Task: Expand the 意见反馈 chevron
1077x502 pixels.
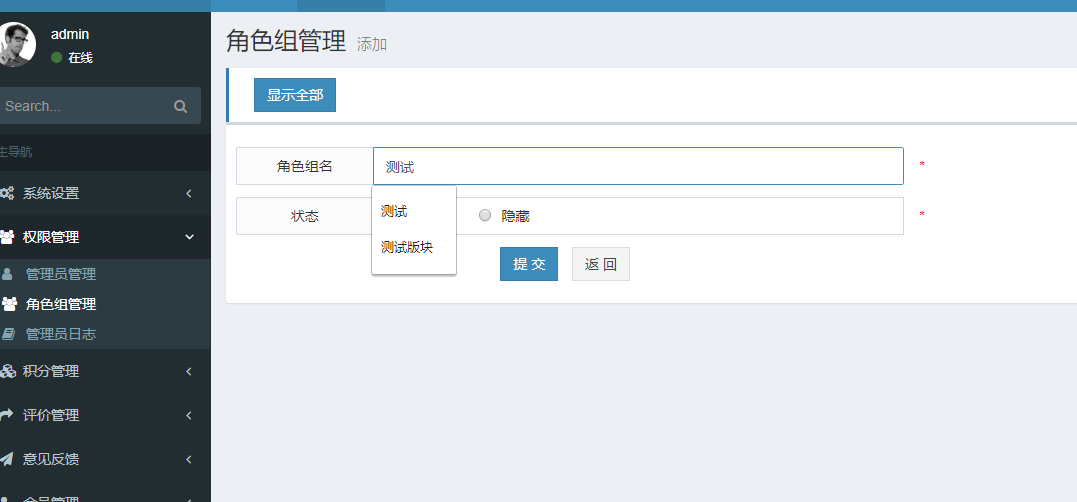Action: [188, 459]
